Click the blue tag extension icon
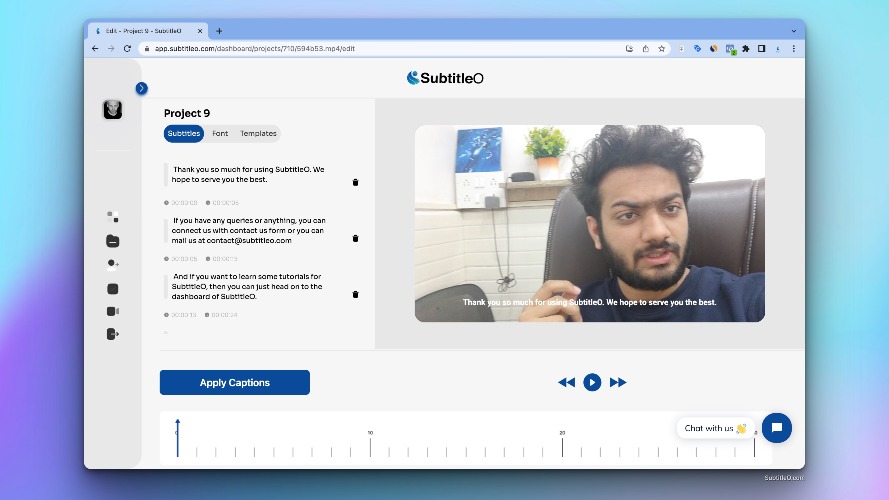Viewport: 889px width, 500px height. [x=697, y=49]
